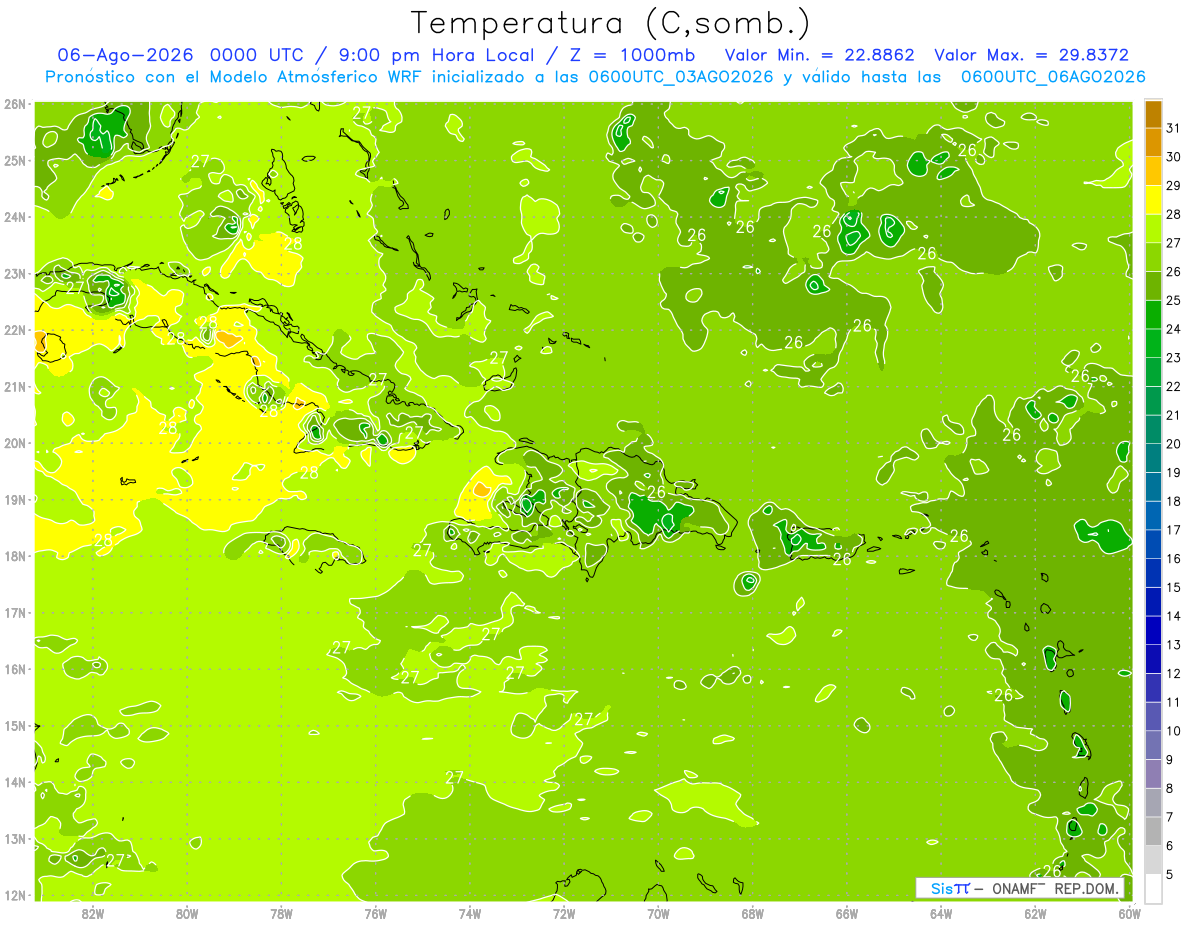Click legend value 31 on the color scale
Image resolution: width=1200 pixels, height=927 pixels.
click(1174, 128)
